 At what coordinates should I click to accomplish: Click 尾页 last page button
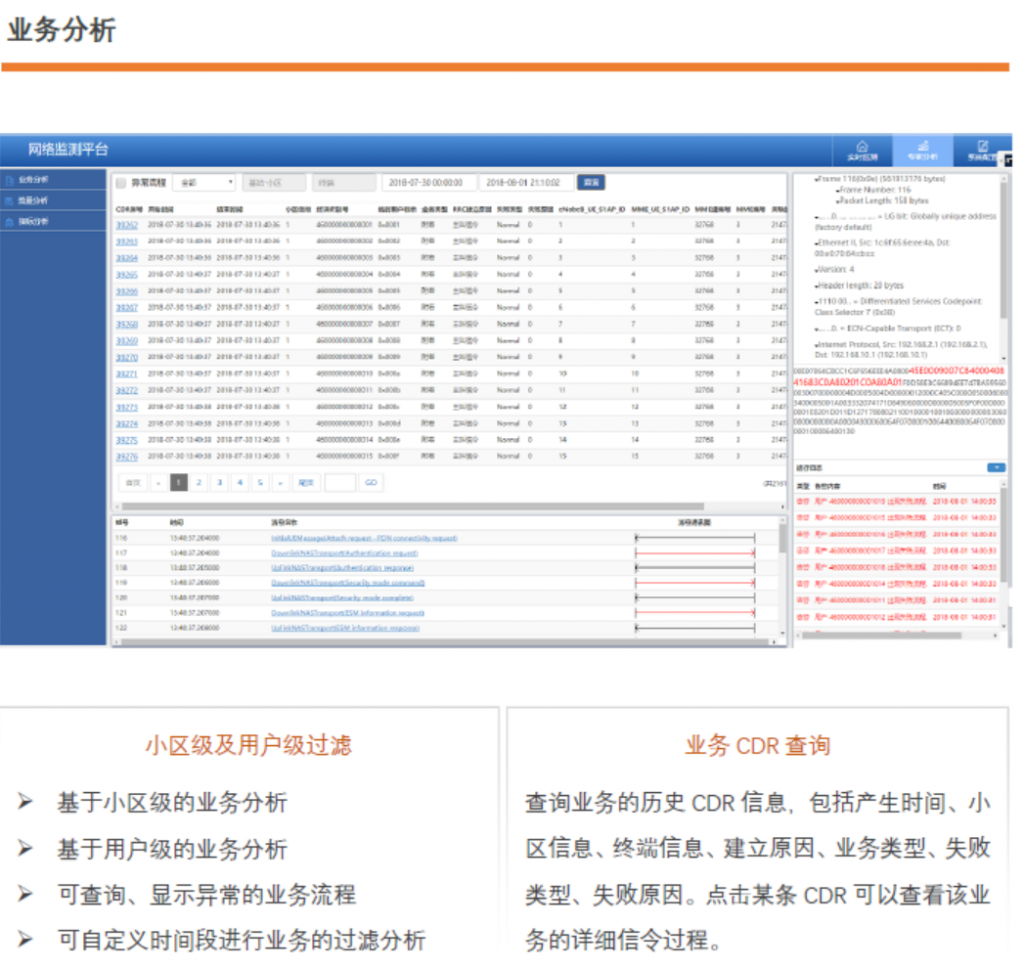tap(306, 483)
